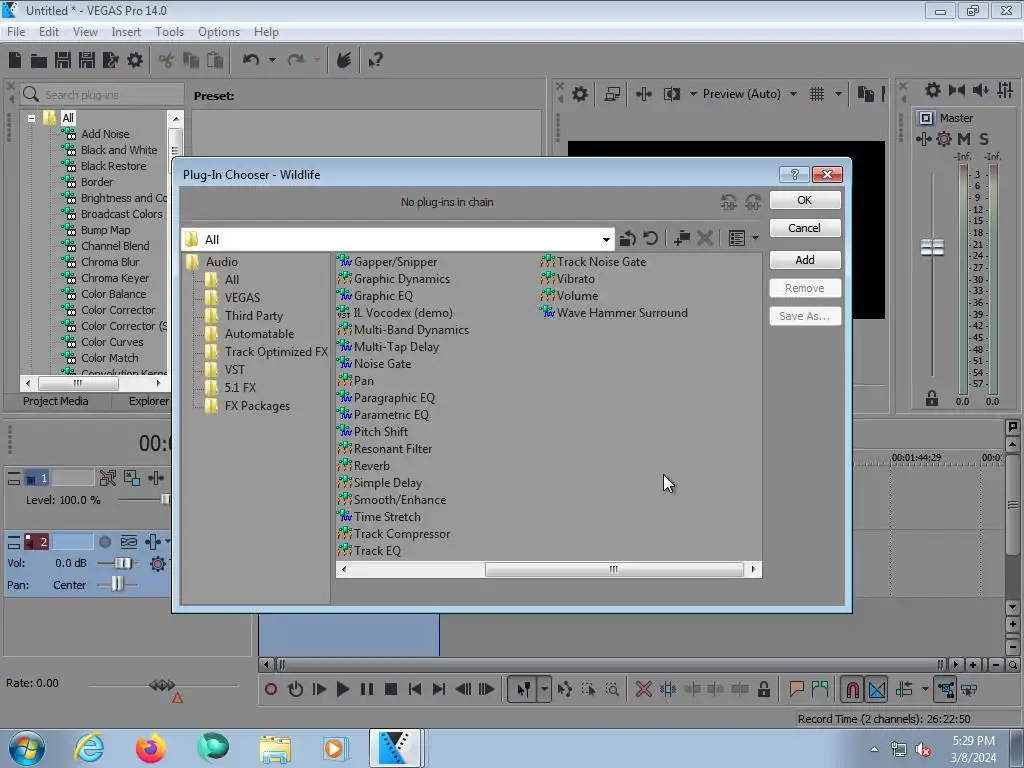Click the Master volume fader handle
The width and height of the screenshot is (1024, 768).
coord(932,248)
